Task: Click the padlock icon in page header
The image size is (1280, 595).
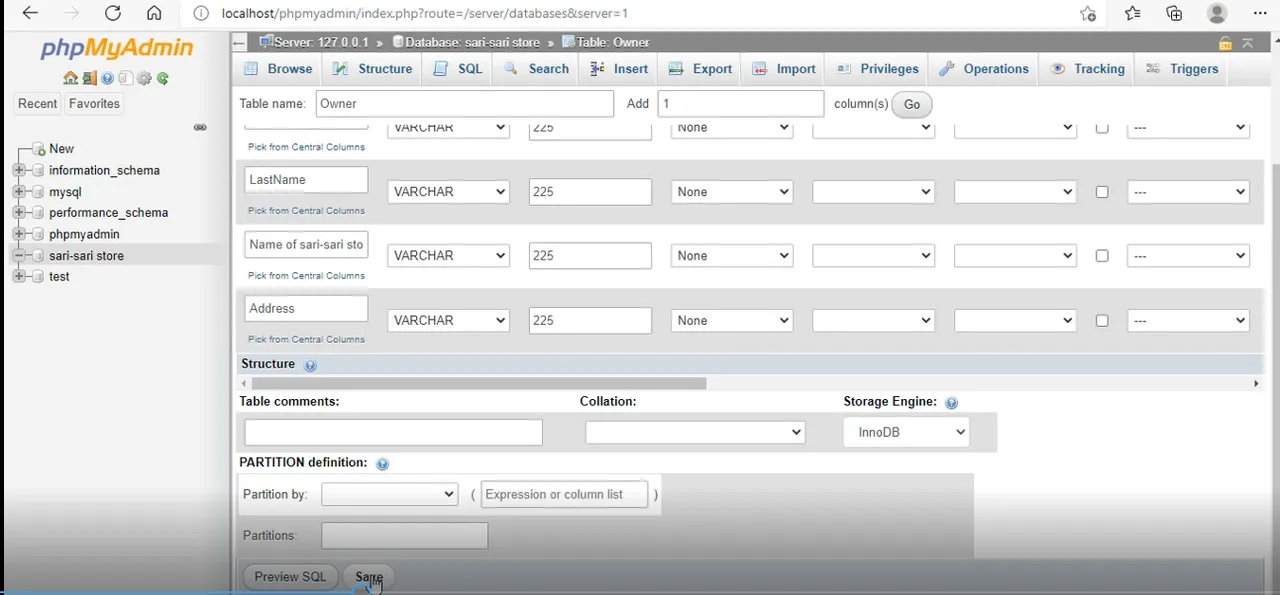Action: (1225, 43)
